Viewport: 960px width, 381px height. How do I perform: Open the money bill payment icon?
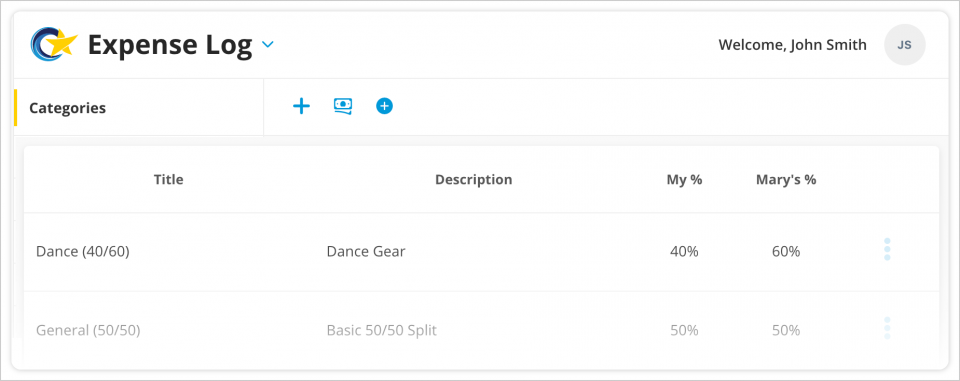pyautogui.click(x=343, y=107)
